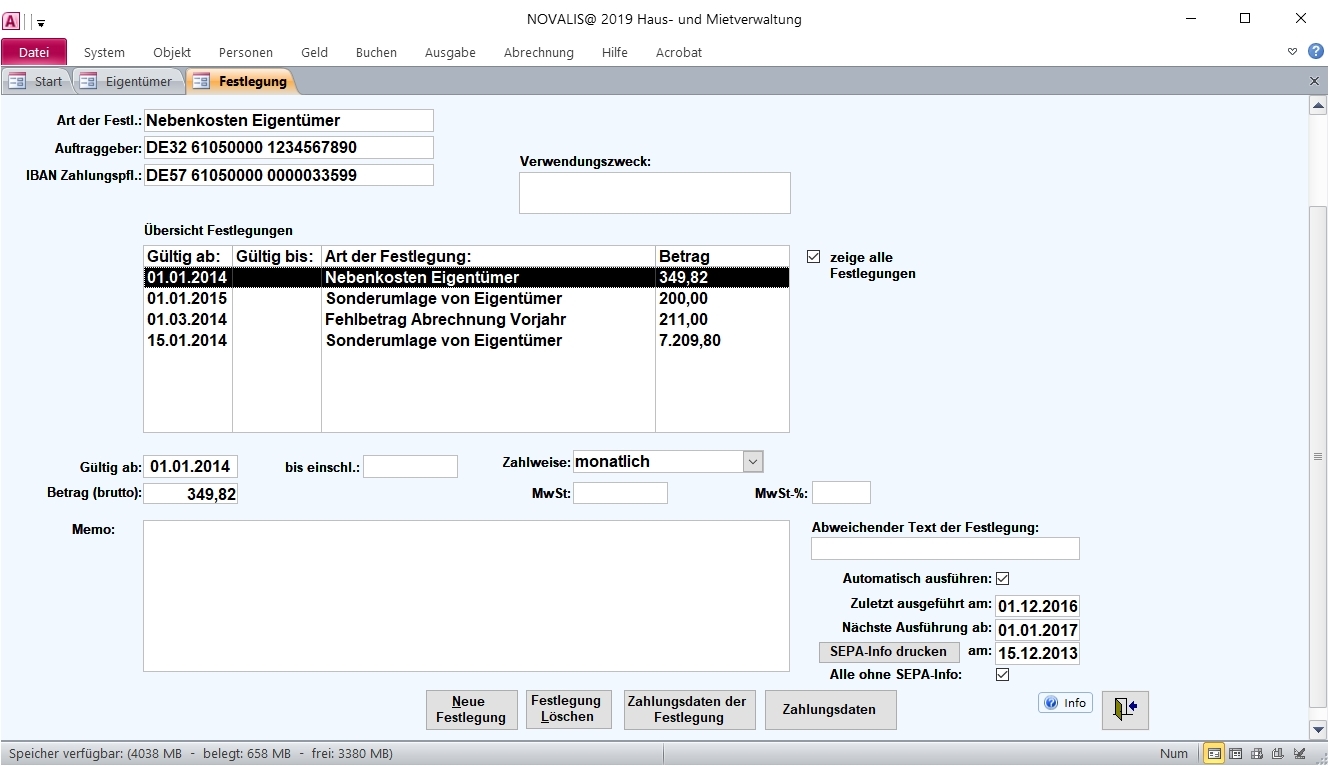Switch to the Start tab

37,82
